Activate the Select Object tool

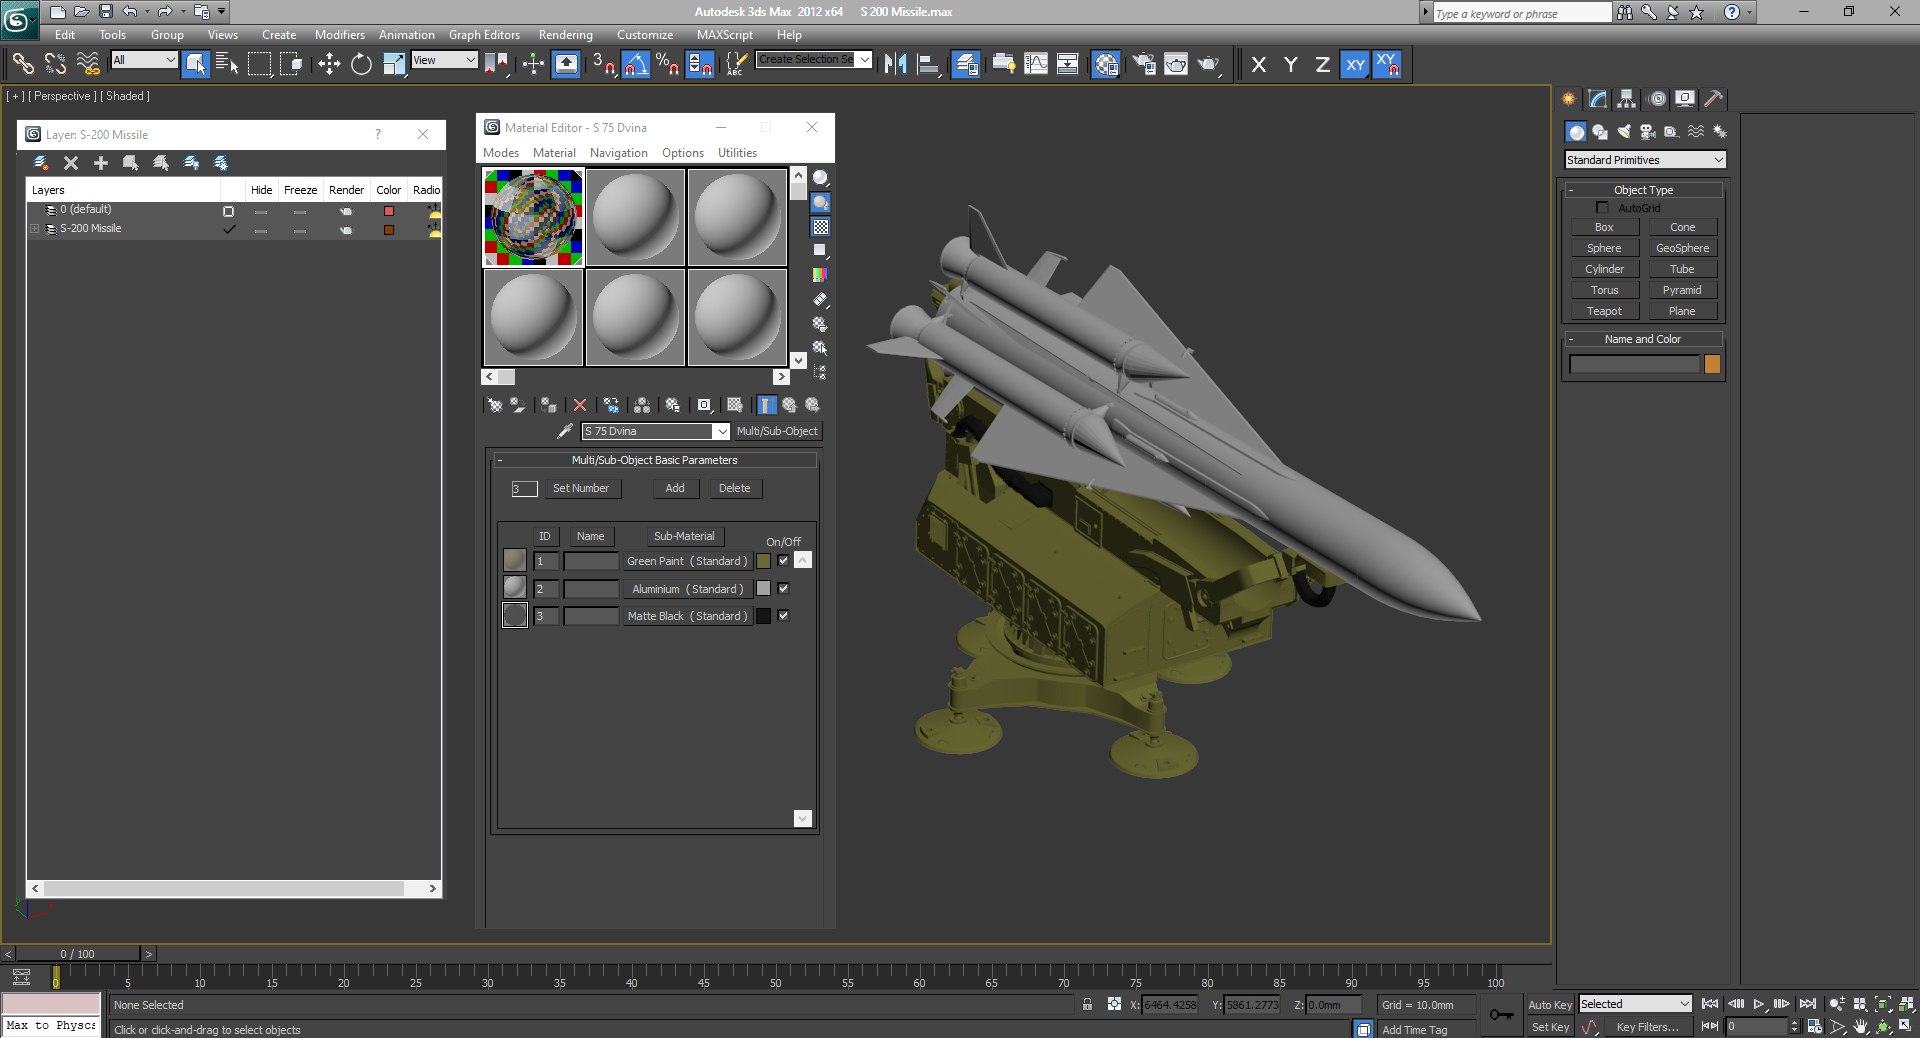click(x=196, y=64)
